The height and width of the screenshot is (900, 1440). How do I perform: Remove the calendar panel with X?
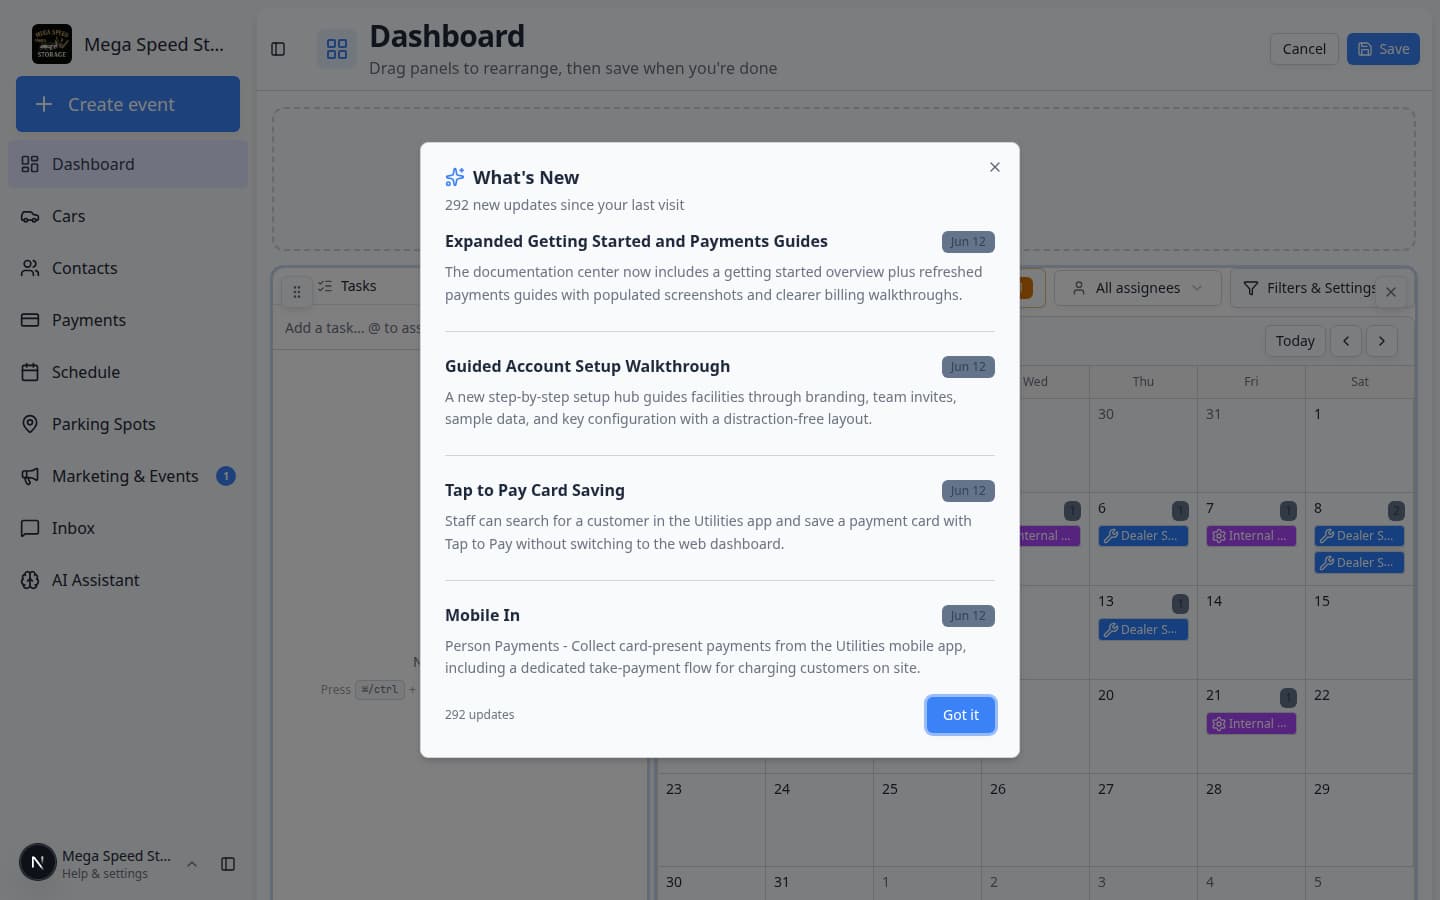coord(1391,292)
